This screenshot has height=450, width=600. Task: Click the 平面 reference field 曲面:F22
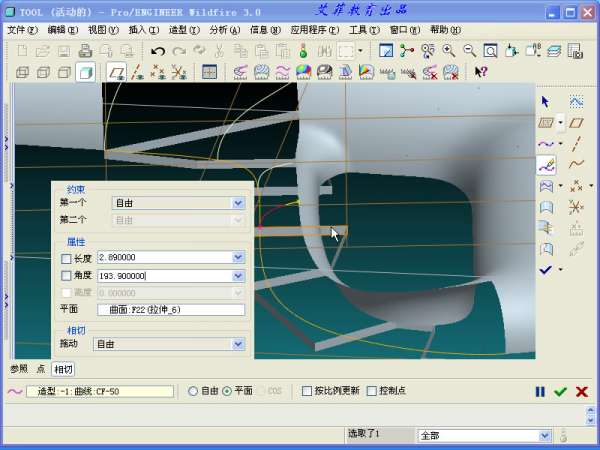(171, 310)
